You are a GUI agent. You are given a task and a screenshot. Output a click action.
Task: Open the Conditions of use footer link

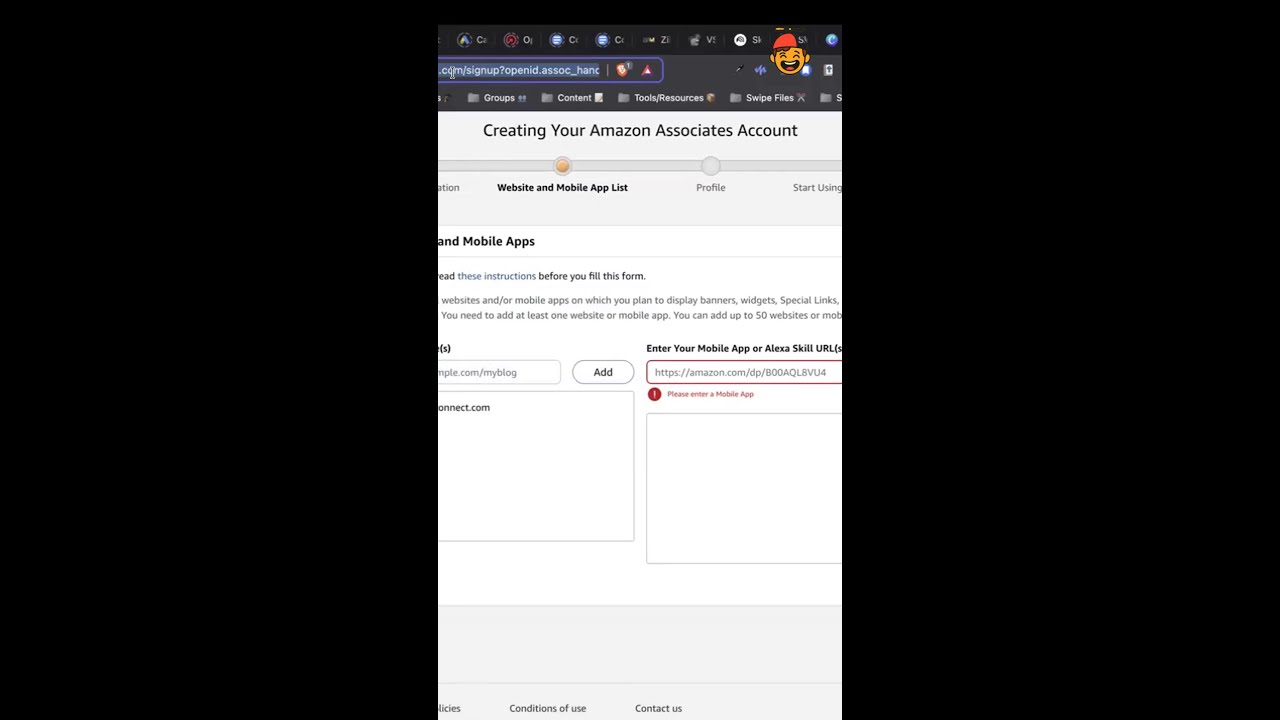tap(547, 708)
